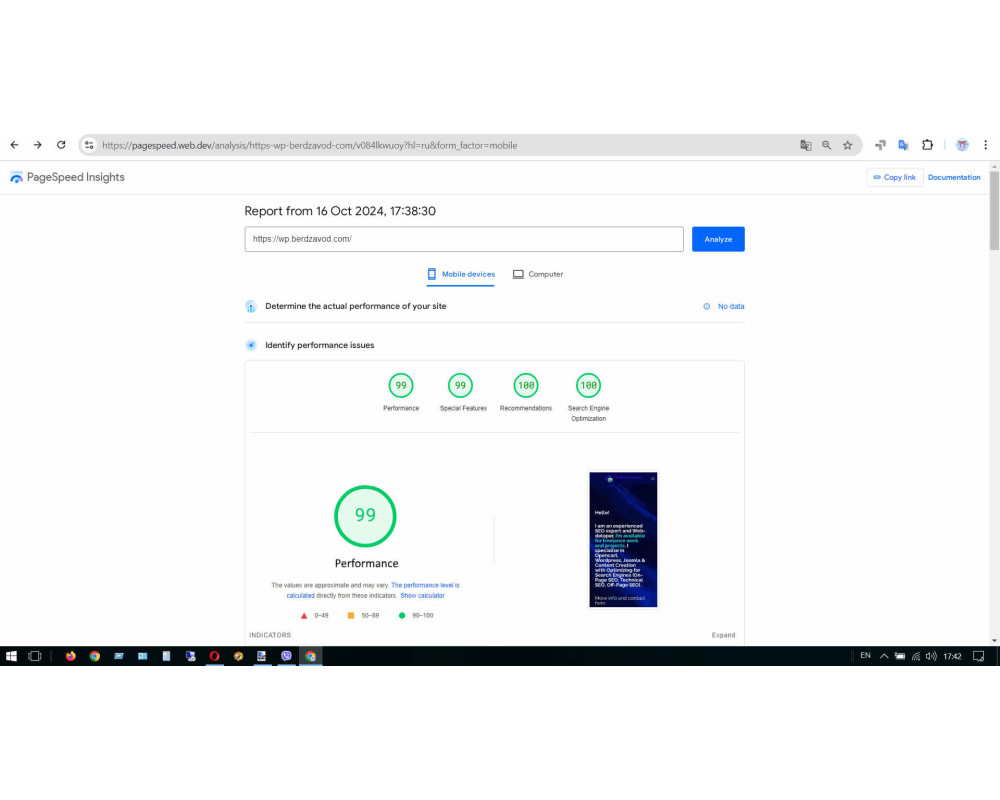The image size is (1000, 800).
Task: Open the site information icon beside URL
Action: coord(89,145)
